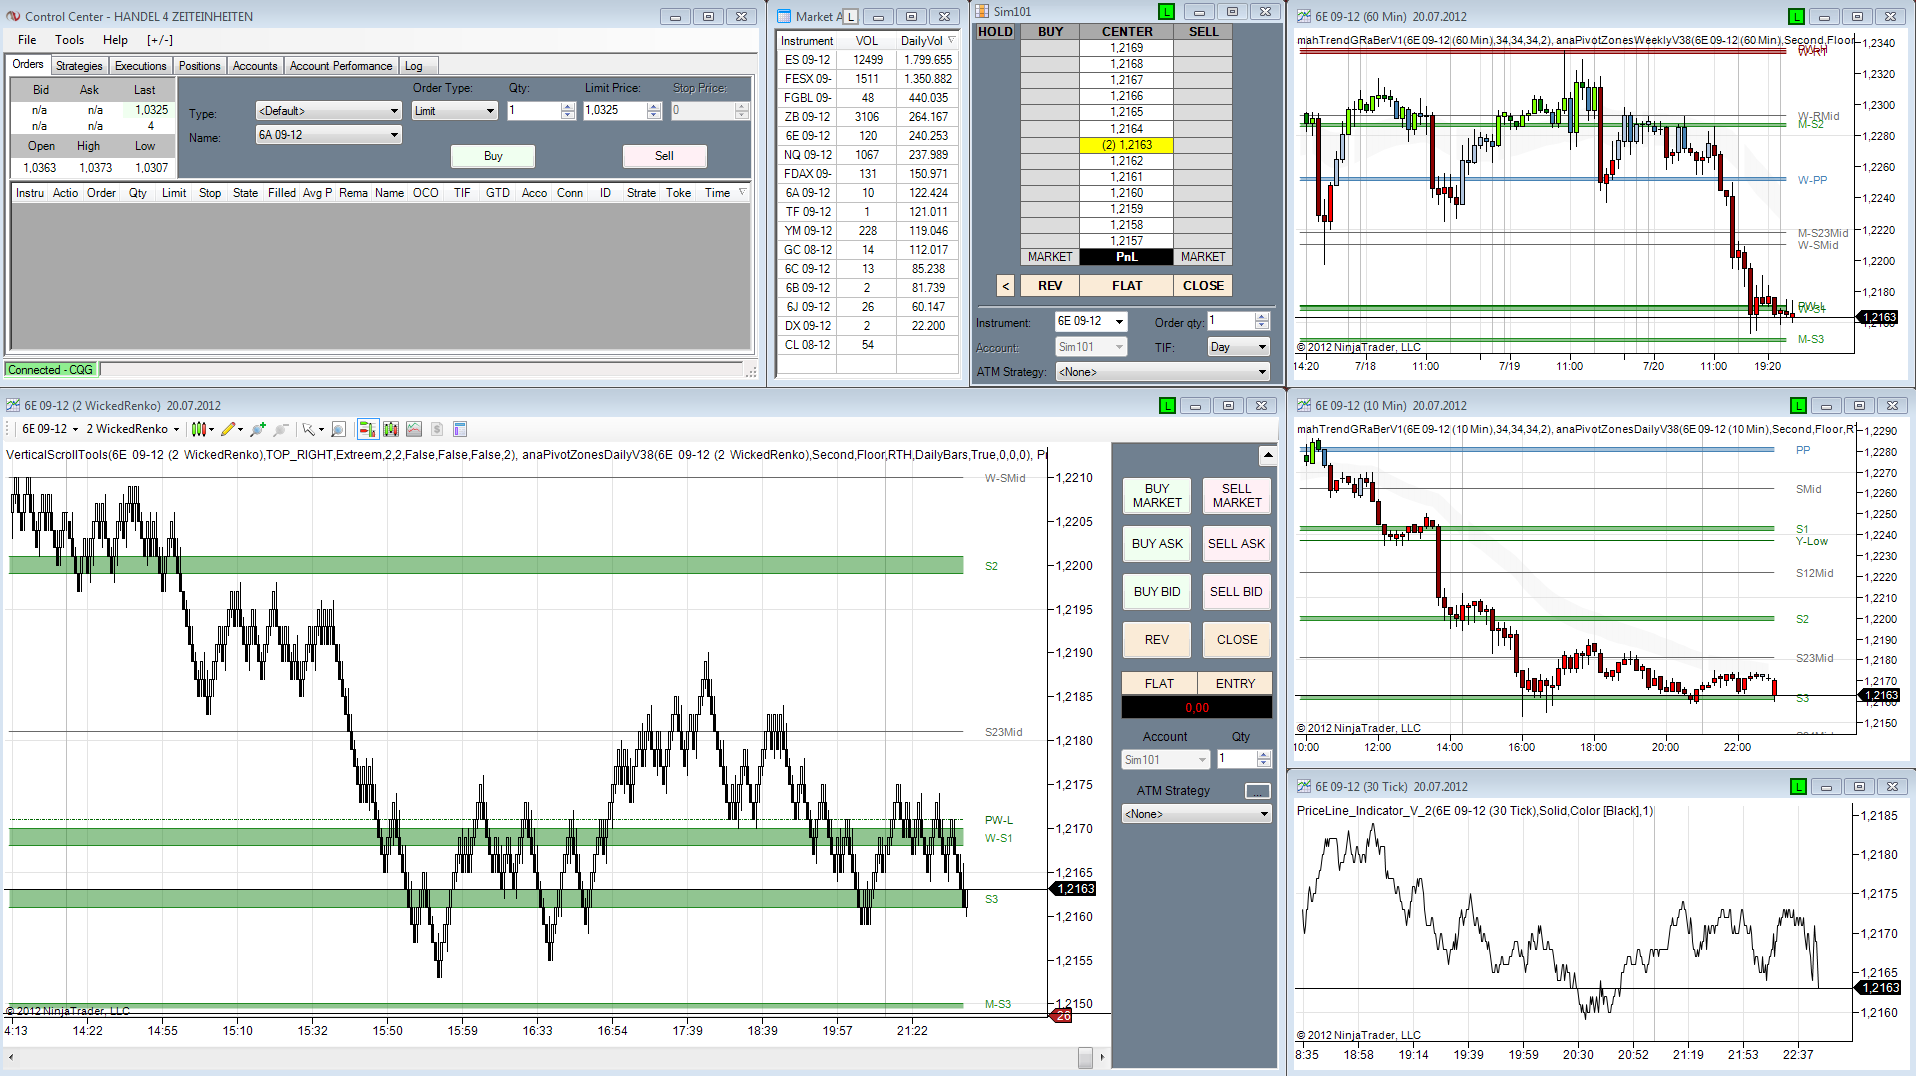Click the greyed zoom-out magnifier icon
This screenshot has width=1916, height=1076.
[281, 429]
